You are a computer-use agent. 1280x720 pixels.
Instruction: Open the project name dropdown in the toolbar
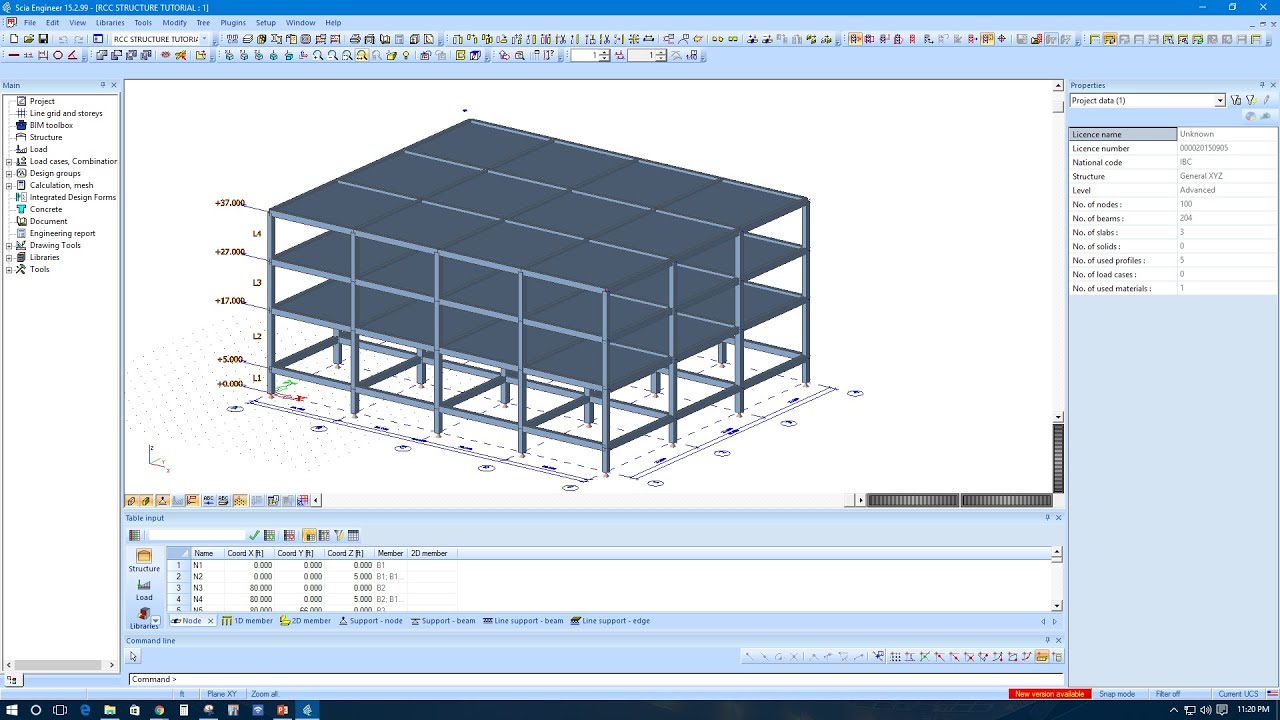205,38
